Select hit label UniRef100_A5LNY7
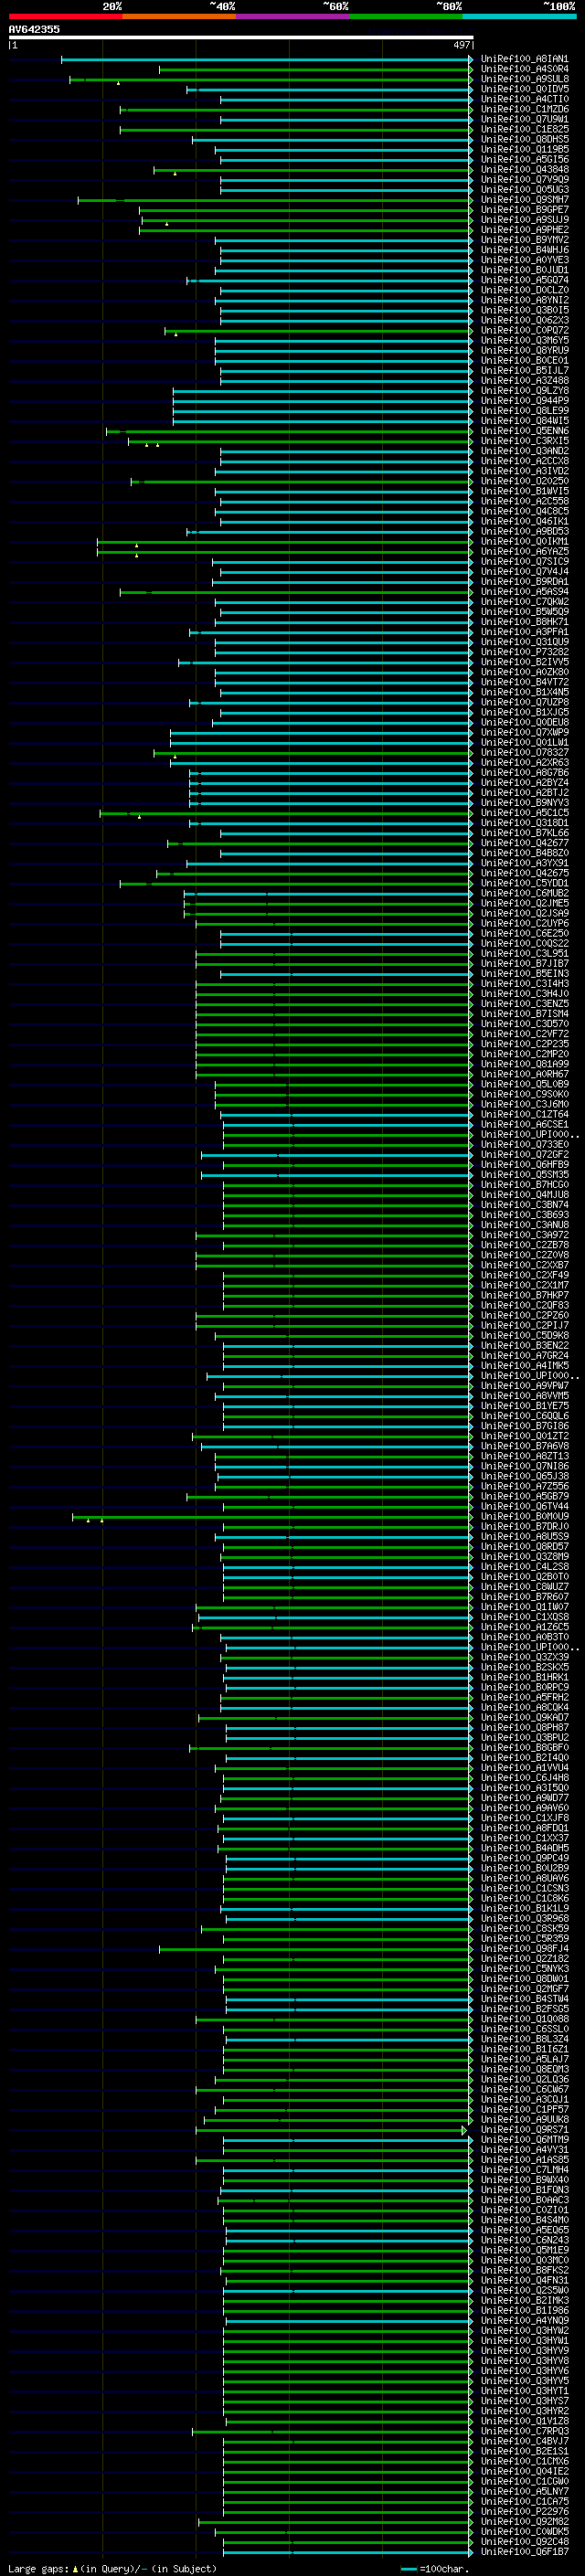This screenshot has width=585, height=2576. 524,2491
